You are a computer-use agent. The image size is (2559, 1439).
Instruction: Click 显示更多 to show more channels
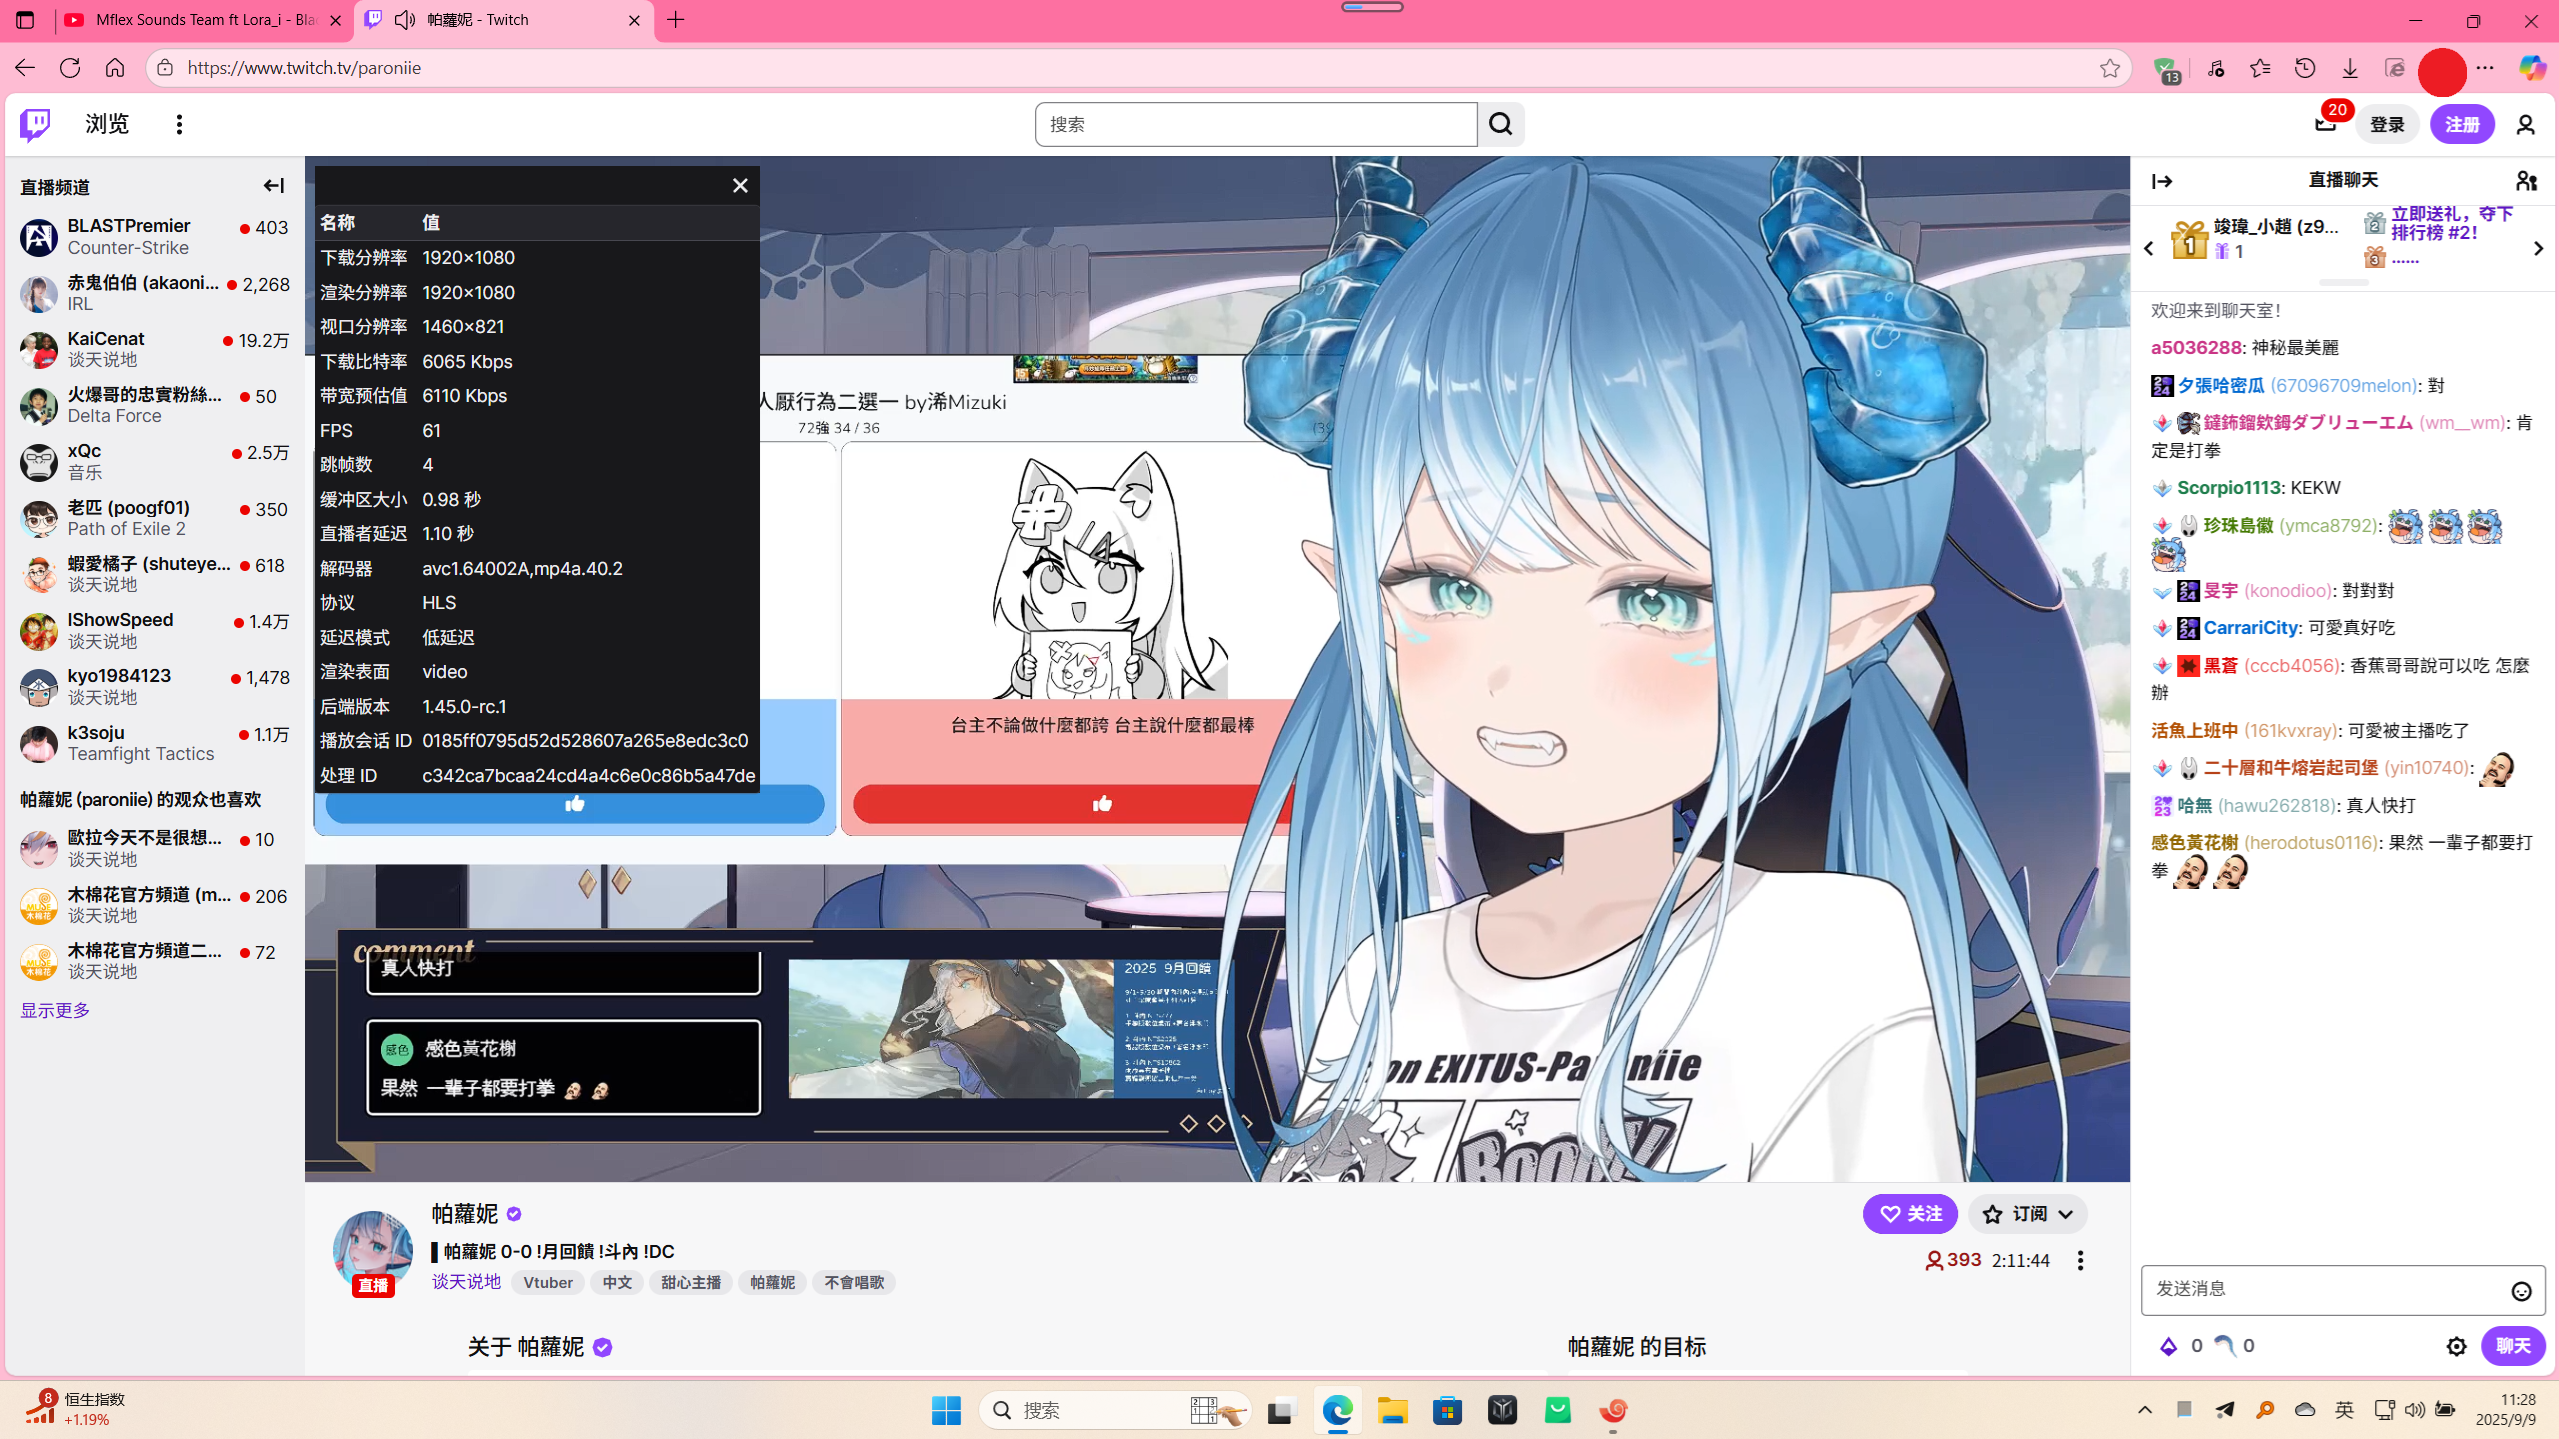pos(55,1010)
